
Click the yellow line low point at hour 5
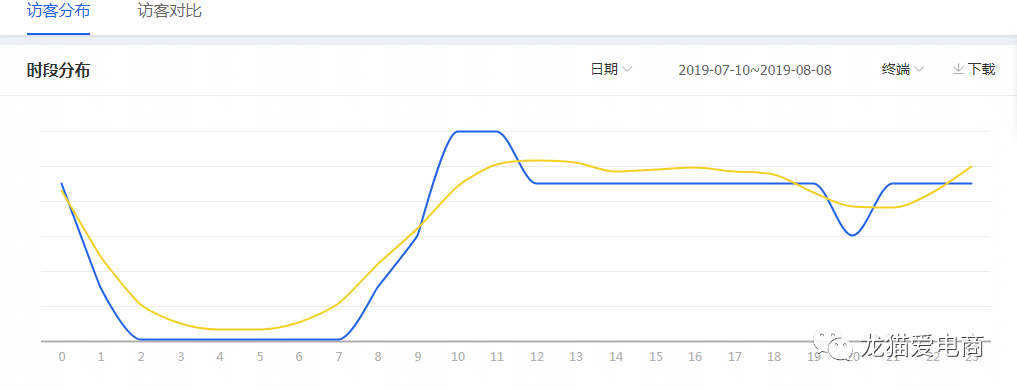tap(259, 329)
